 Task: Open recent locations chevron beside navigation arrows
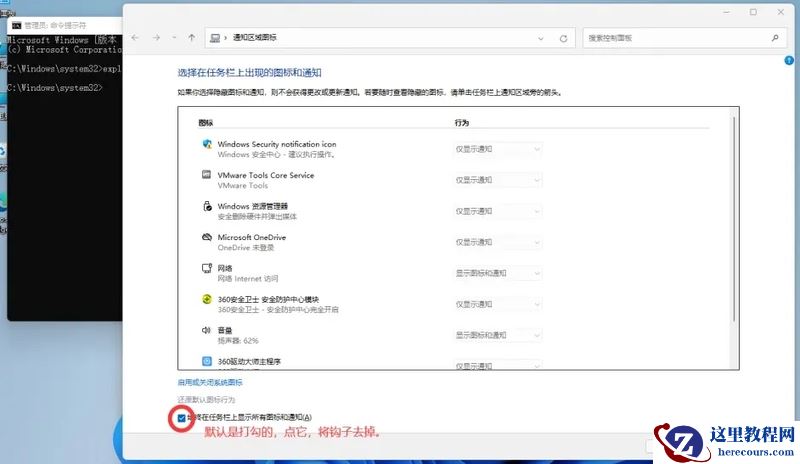174,38
